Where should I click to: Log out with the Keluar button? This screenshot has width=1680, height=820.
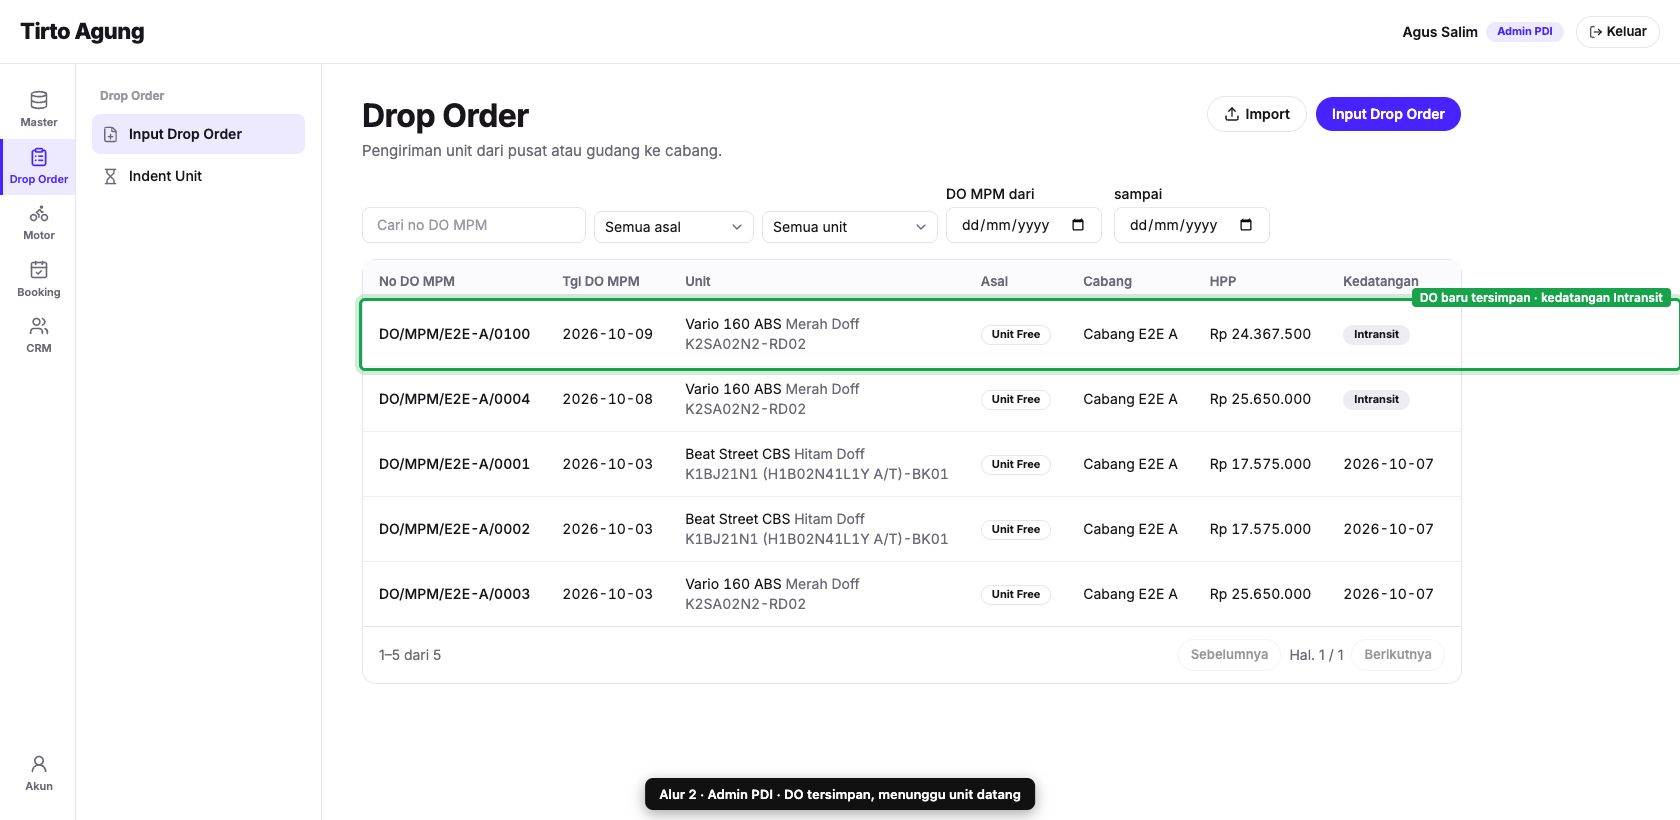tap(1618, 32)
